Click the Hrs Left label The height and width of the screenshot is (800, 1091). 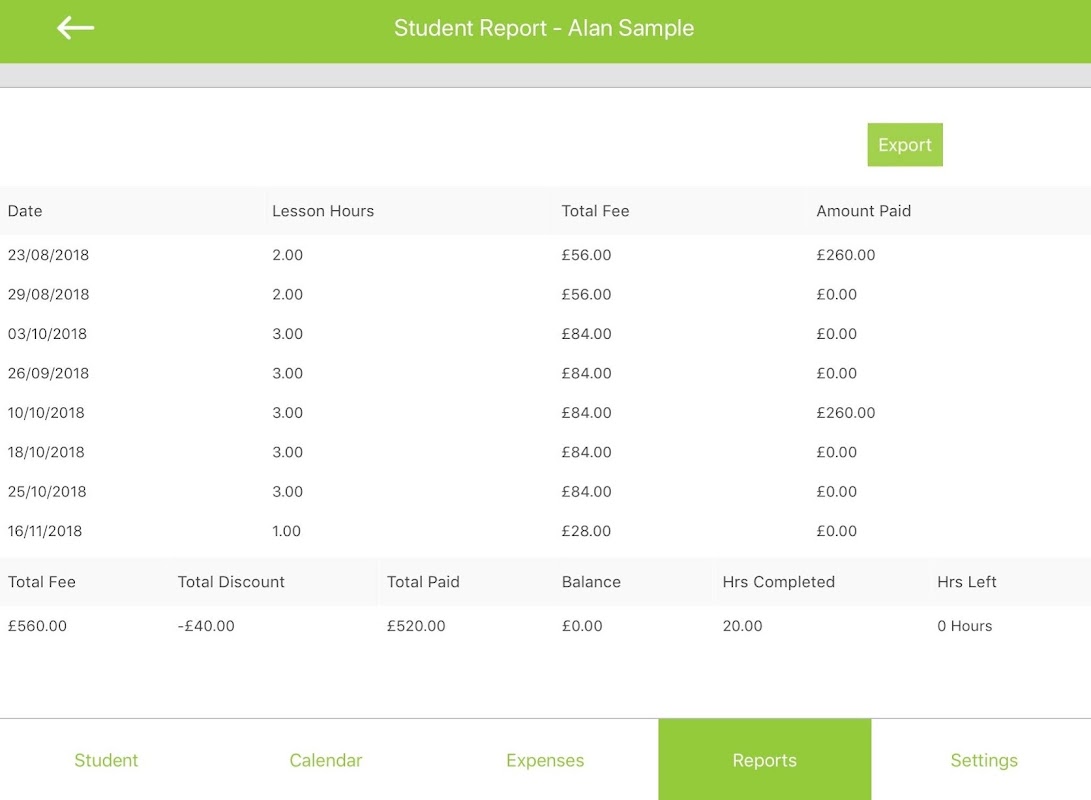point(966,582)
